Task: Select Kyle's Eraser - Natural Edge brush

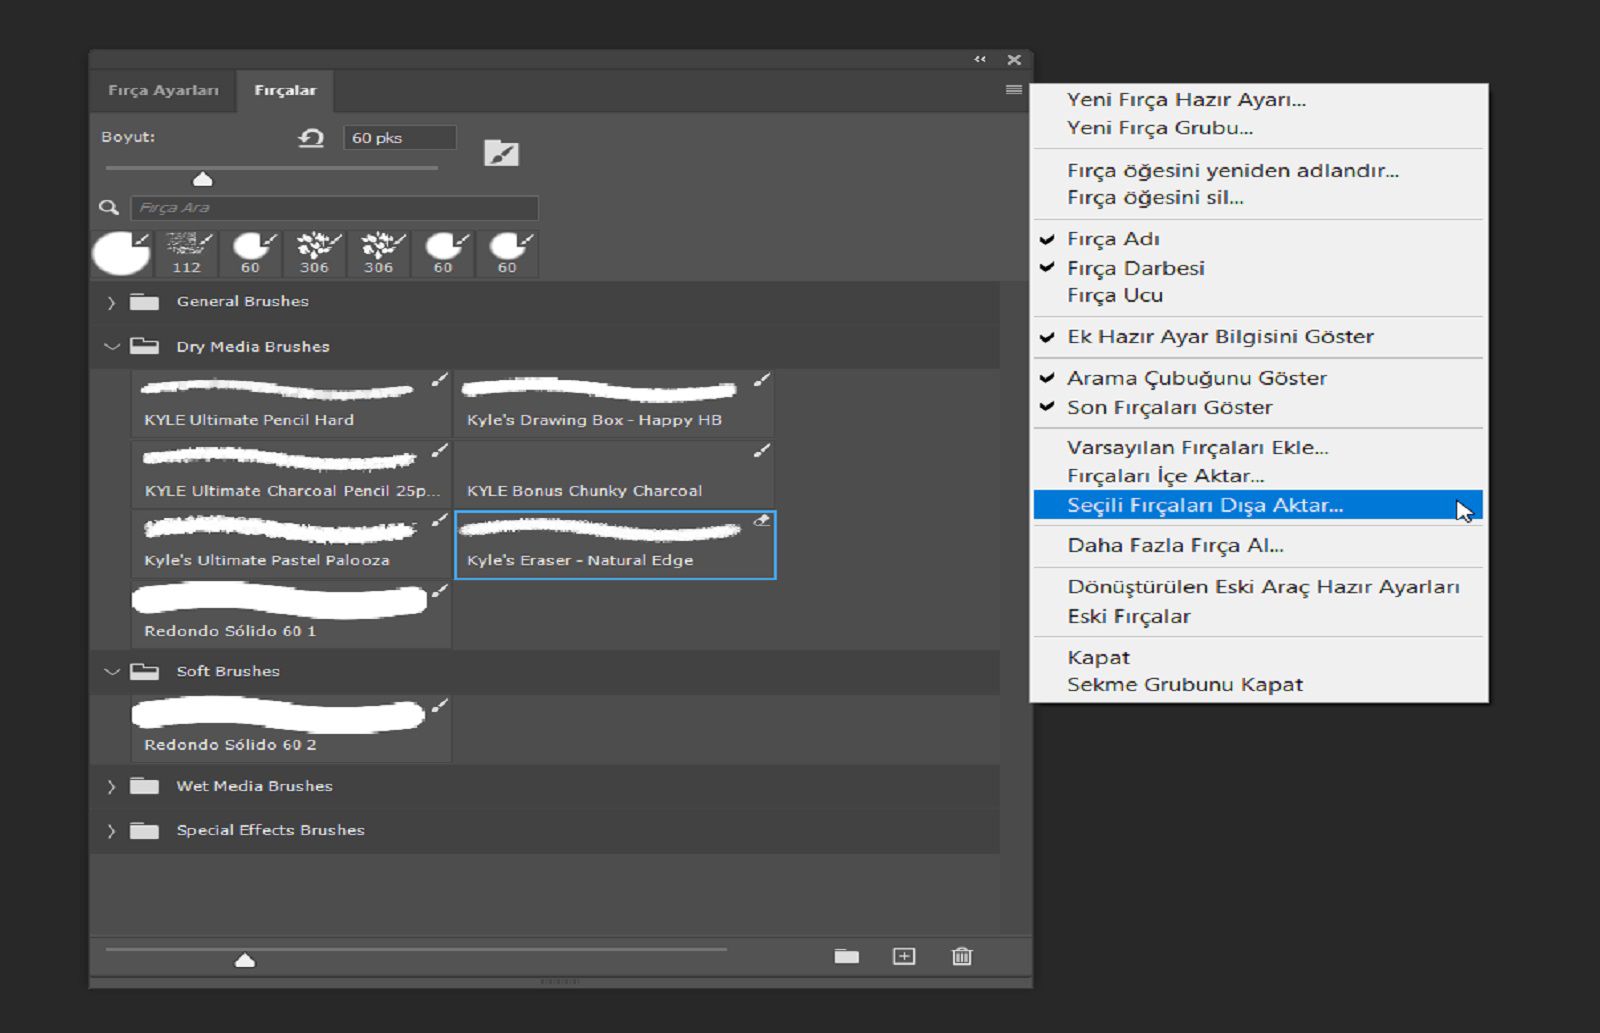Action: coord(615,545)
